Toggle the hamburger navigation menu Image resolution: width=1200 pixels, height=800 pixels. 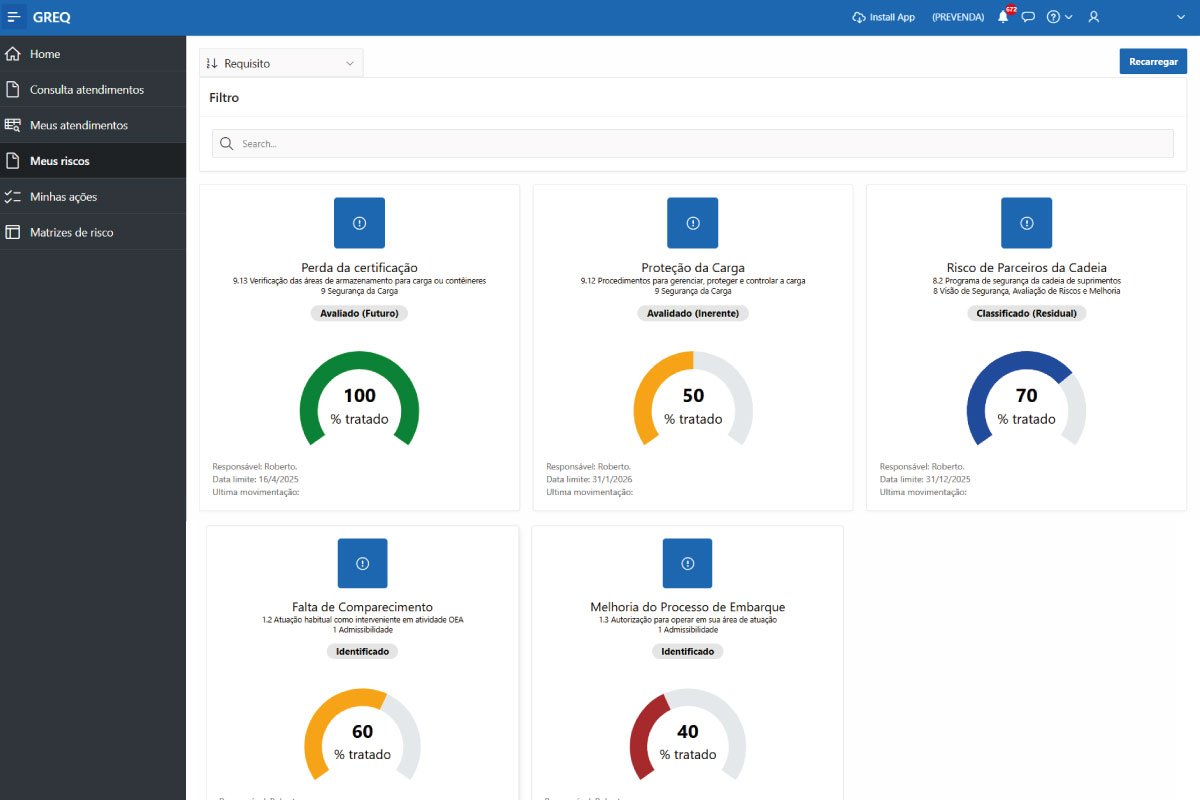(14, 17)
